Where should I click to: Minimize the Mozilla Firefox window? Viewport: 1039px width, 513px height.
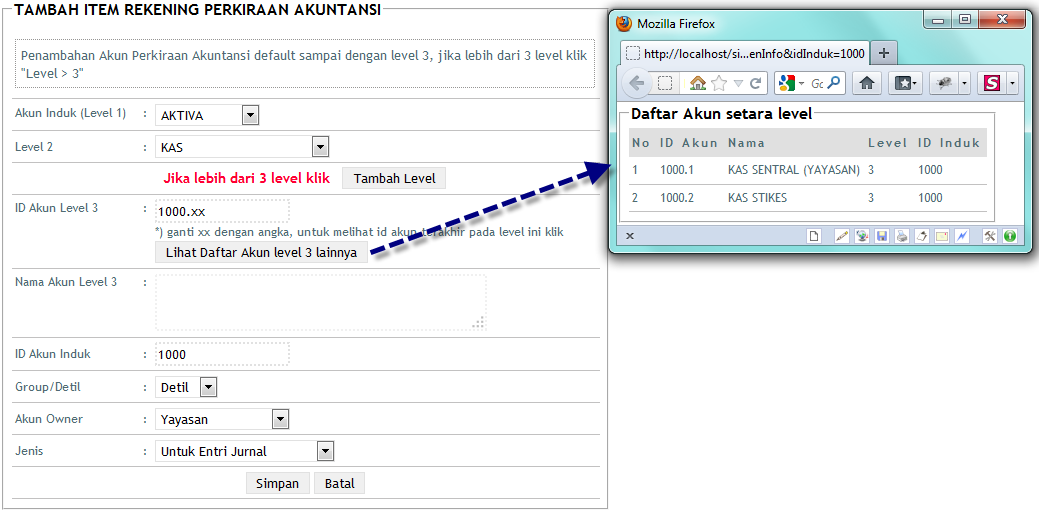click(938, 20)
